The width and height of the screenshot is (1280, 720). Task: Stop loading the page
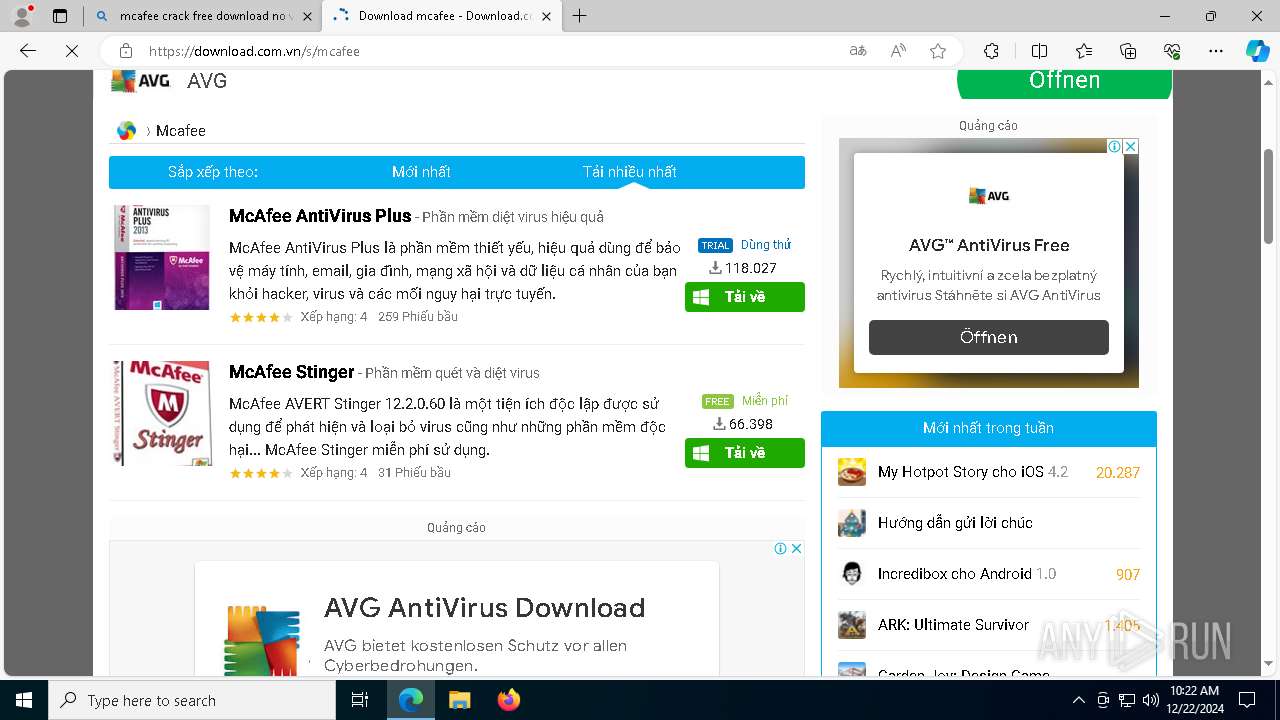click(x=72, y=51)
